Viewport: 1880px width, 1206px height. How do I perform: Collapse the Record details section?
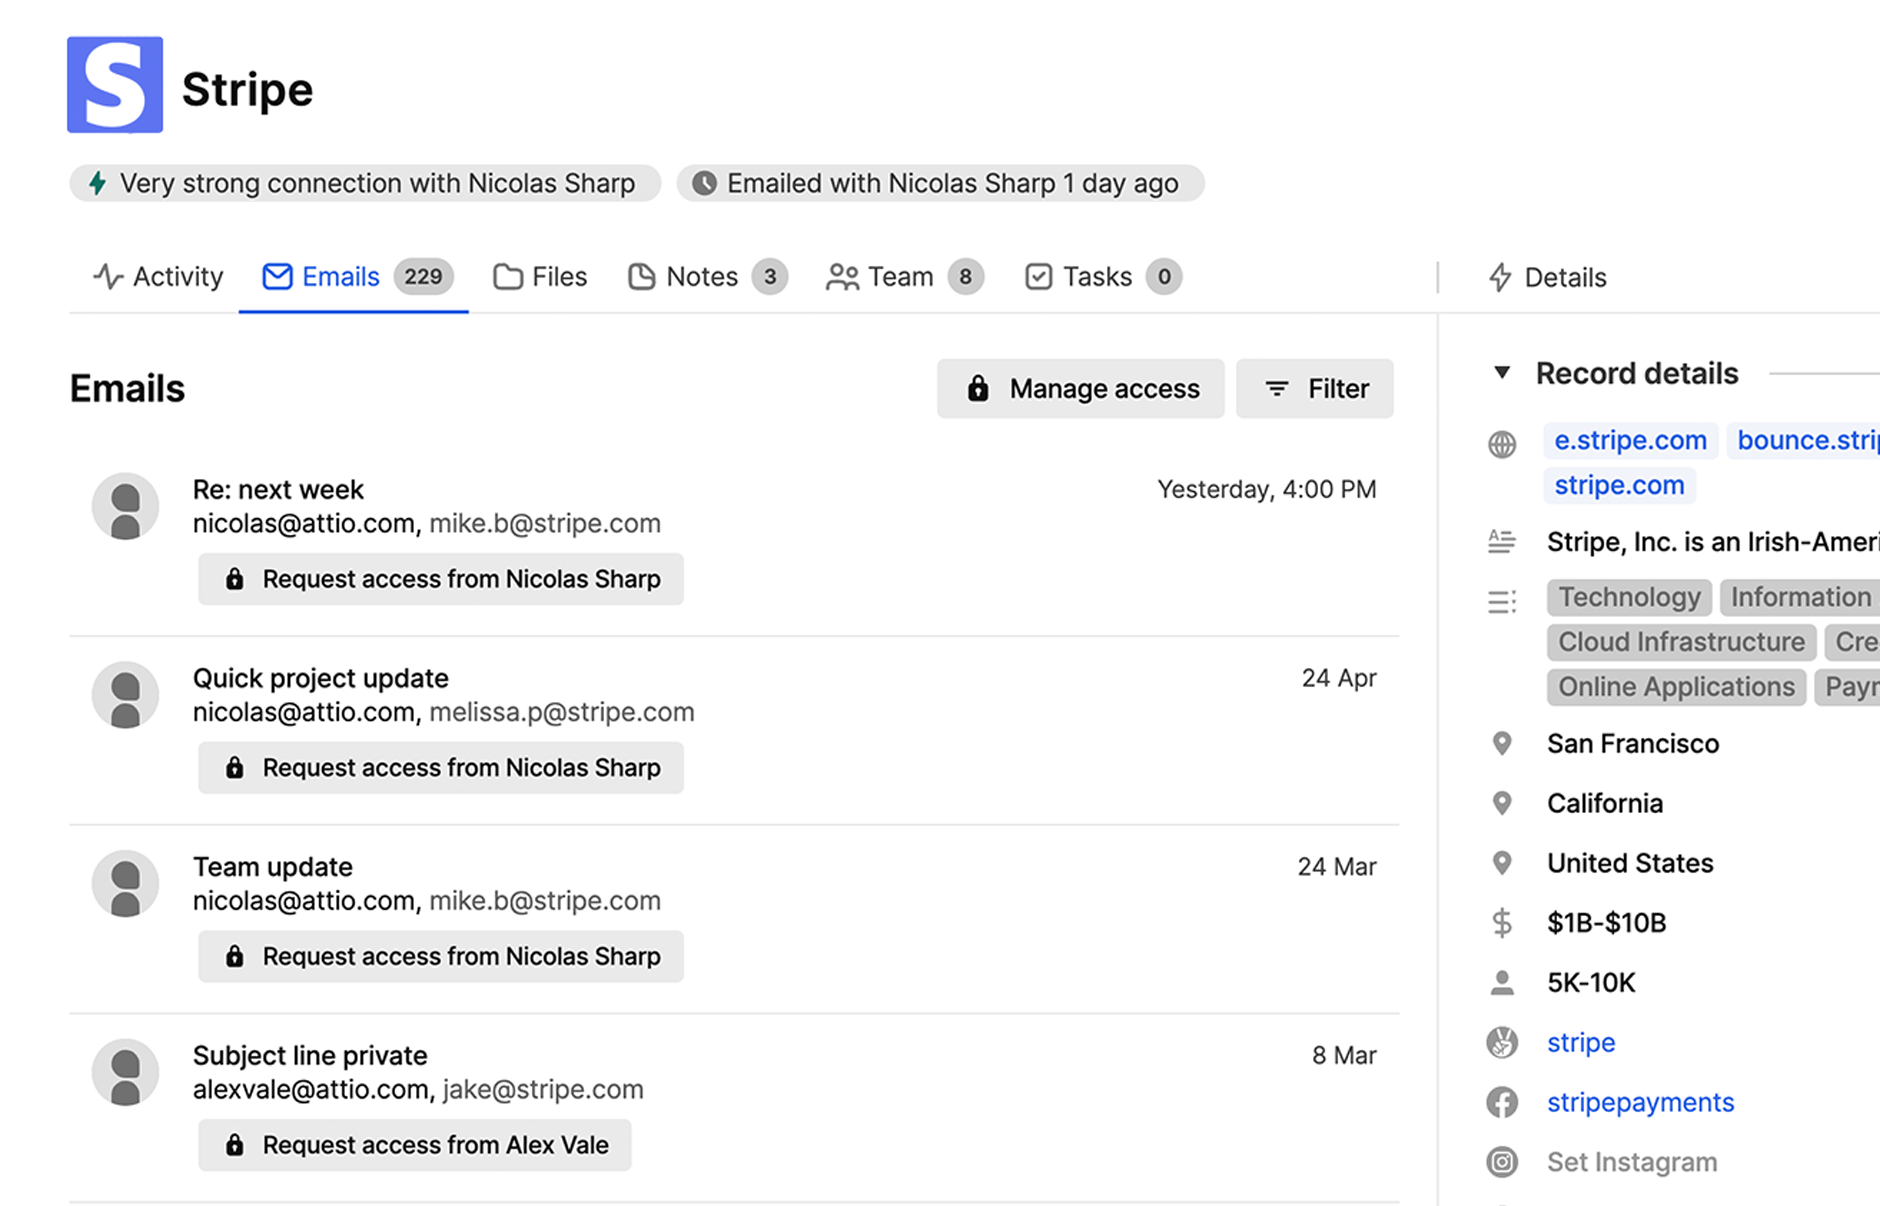pyautogui.click(x=1502, y=373)
